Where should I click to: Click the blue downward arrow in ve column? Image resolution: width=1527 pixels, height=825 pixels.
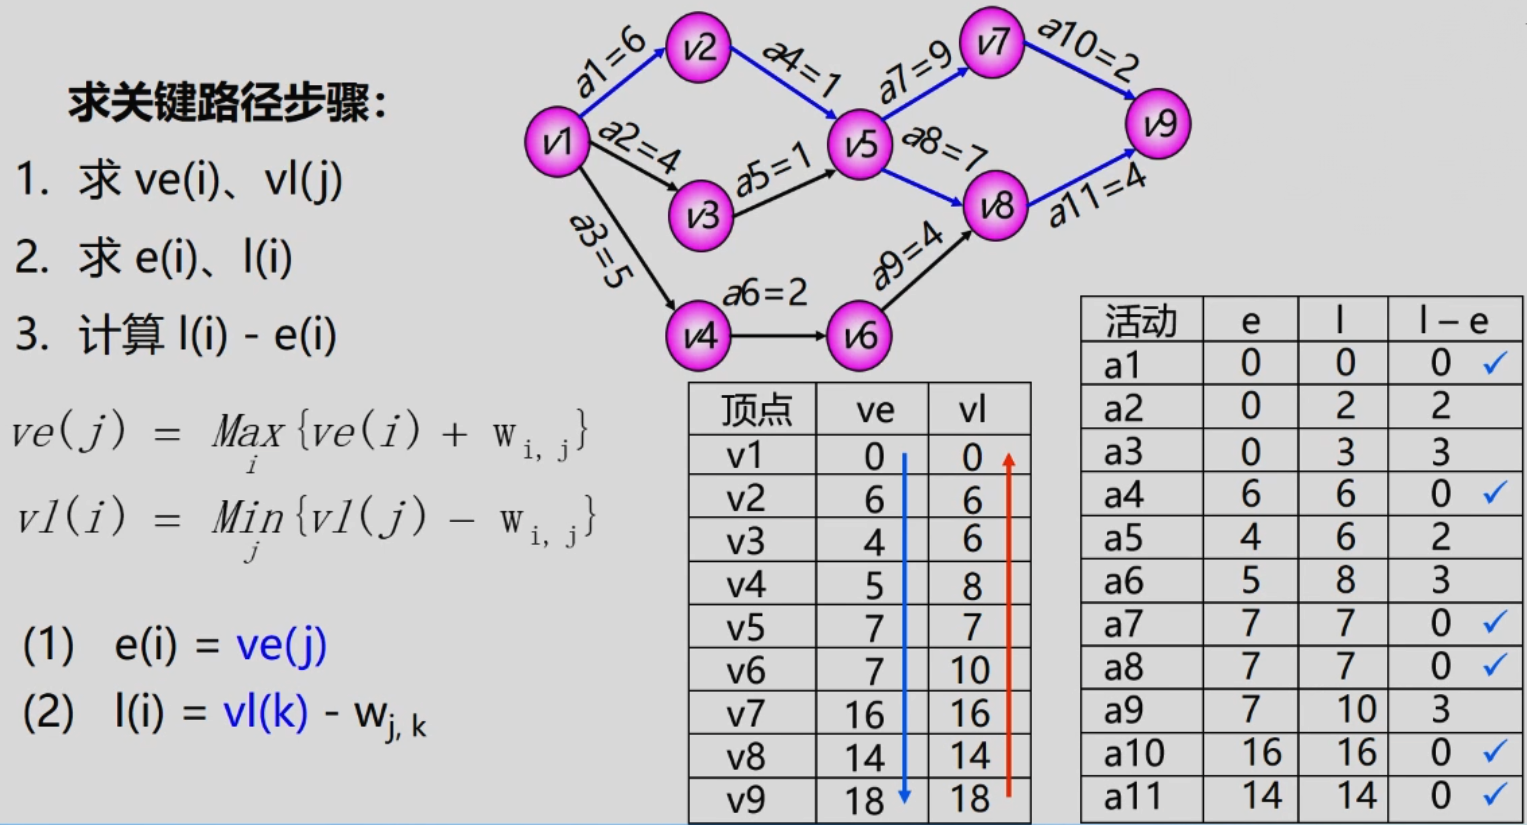coord(904,628)
